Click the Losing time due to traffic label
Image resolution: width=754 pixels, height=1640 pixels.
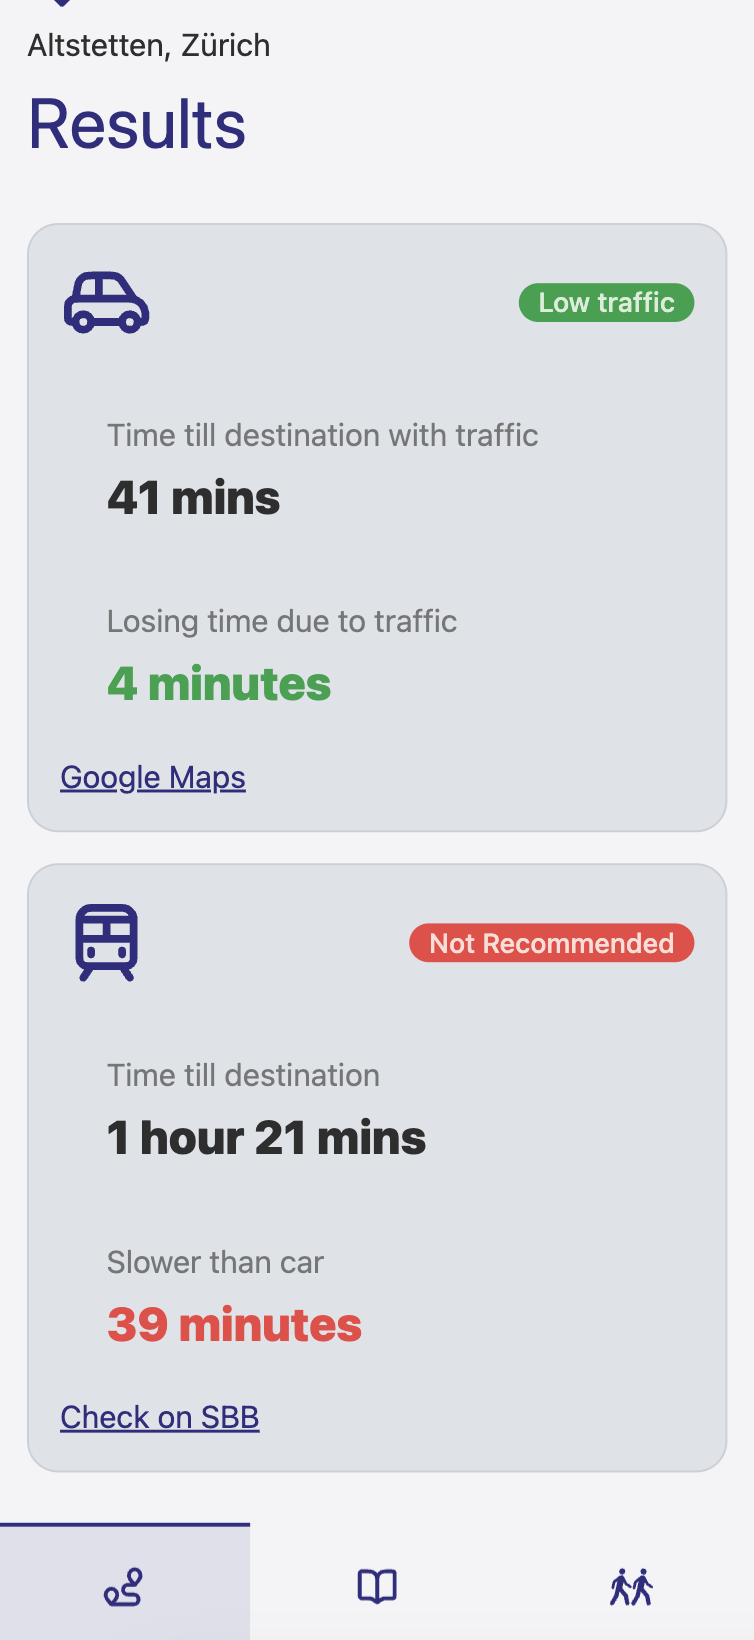pyautogui.click(x=282, y=621)
